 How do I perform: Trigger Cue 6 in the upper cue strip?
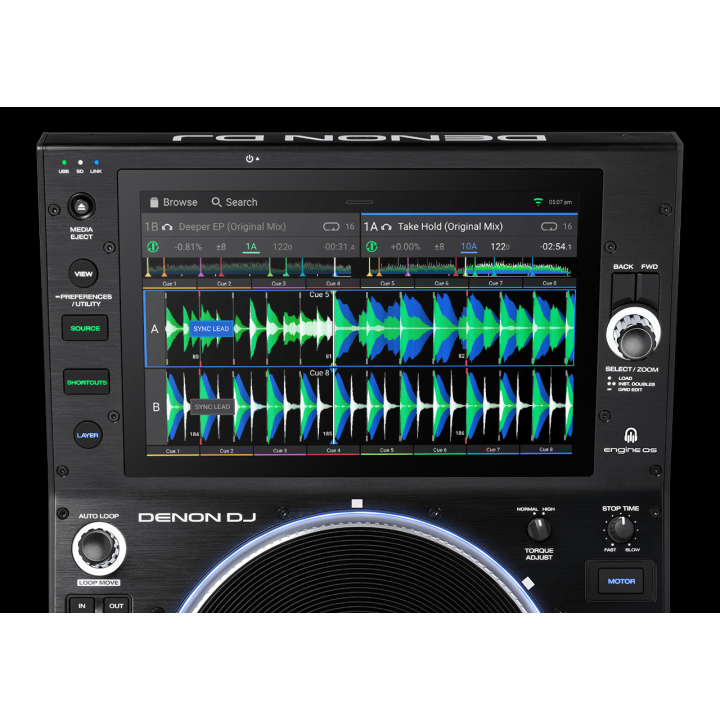[441, 284]
